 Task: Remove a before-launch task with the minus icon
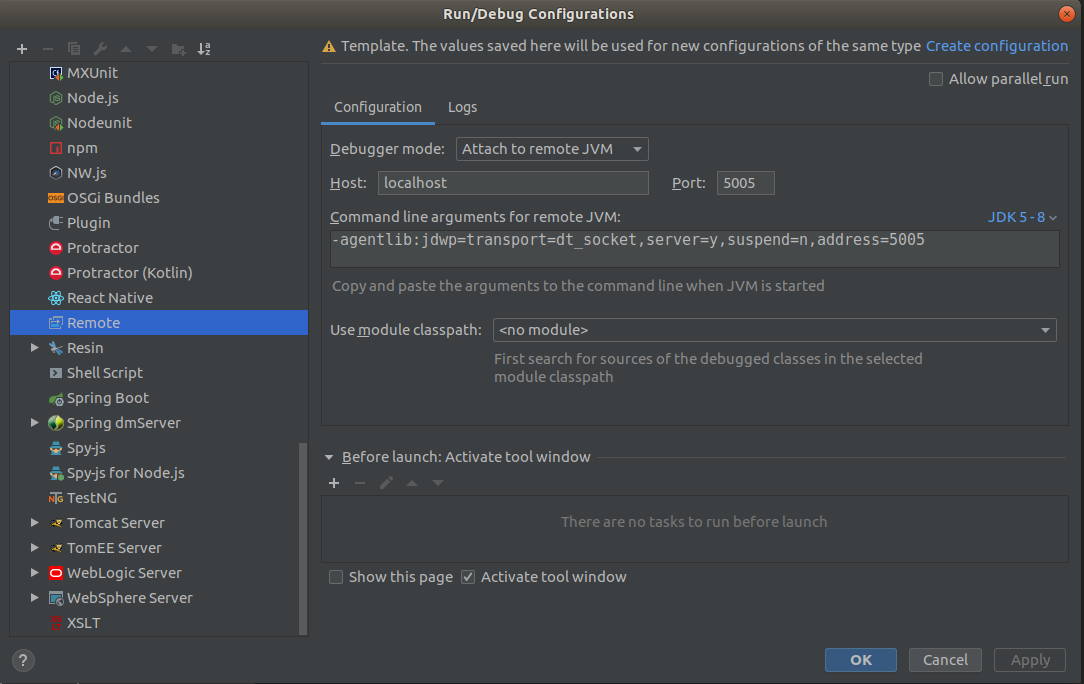[x=360, y=483]
